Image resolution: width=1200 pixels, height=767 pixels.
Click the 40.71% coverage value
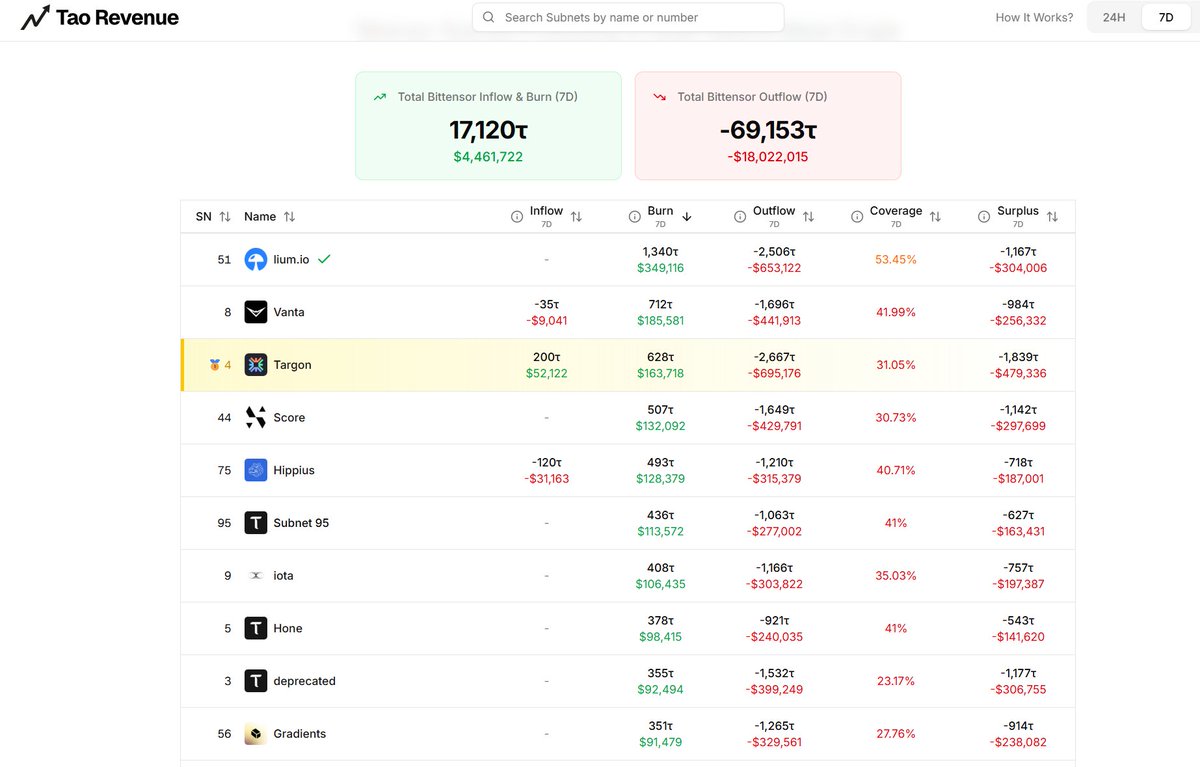click(896, 470)
